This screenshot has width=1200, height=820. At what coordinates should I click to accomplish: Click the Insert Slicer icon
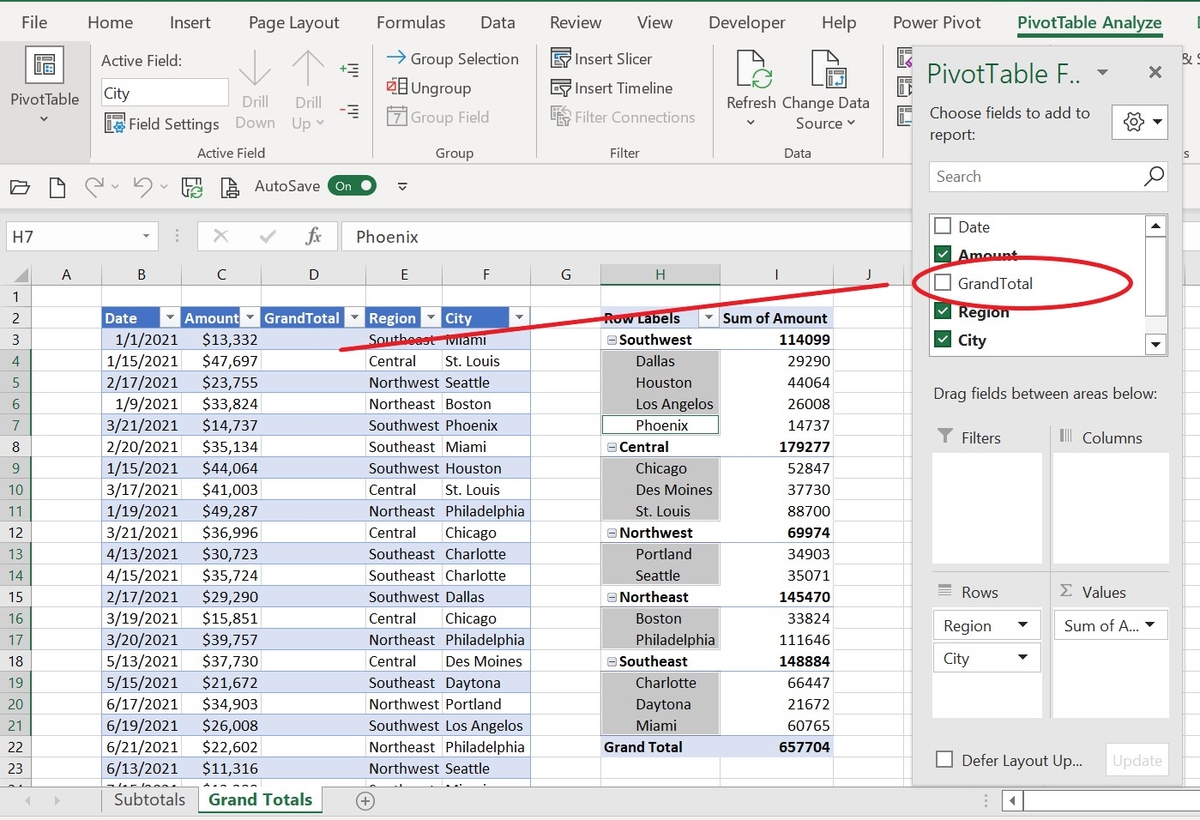pyautogui.click(x=562, y=59)
